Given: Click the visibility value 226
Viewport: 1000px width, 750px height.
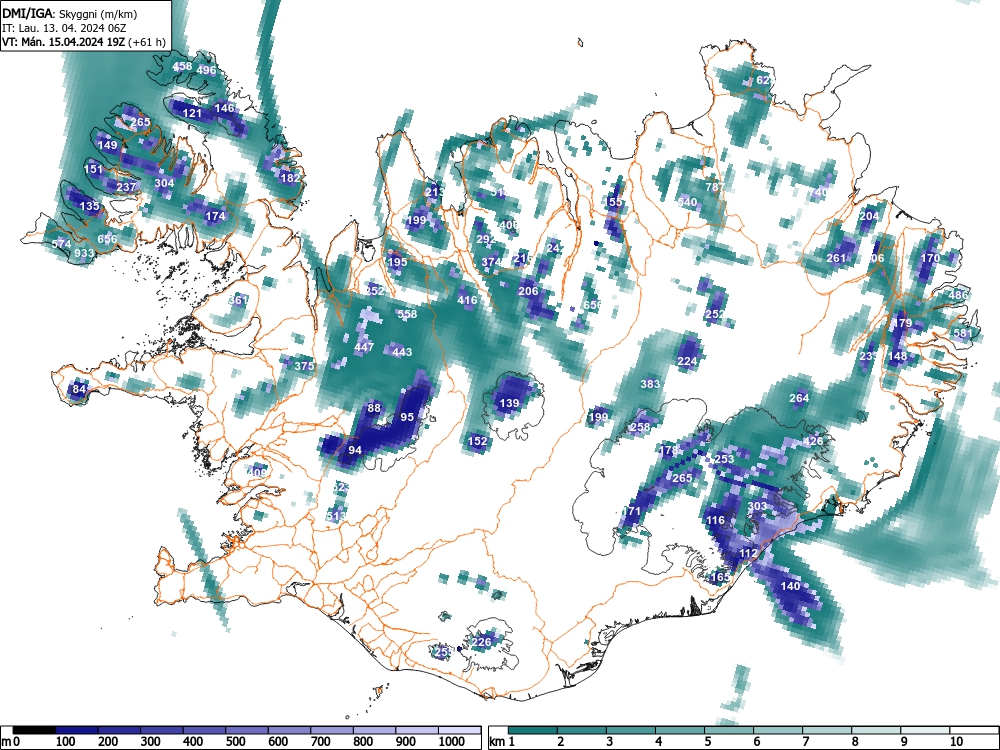Looking at the screenshot, I should tap(482, 642).
